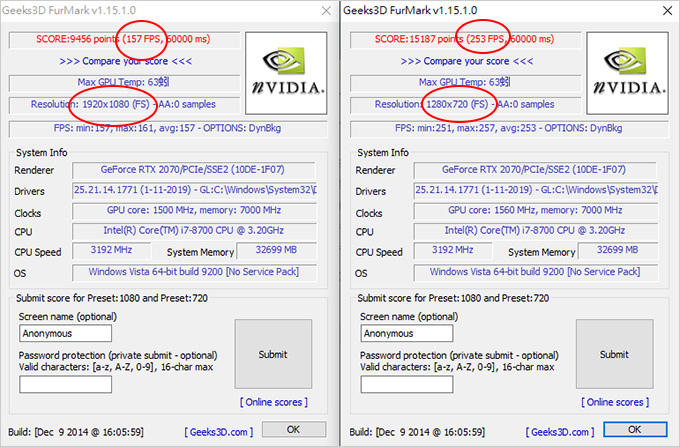This screenshot has height=447, width=680.
Task: Focus the Anonymous screen name field, left window
Action: (65, 333)
